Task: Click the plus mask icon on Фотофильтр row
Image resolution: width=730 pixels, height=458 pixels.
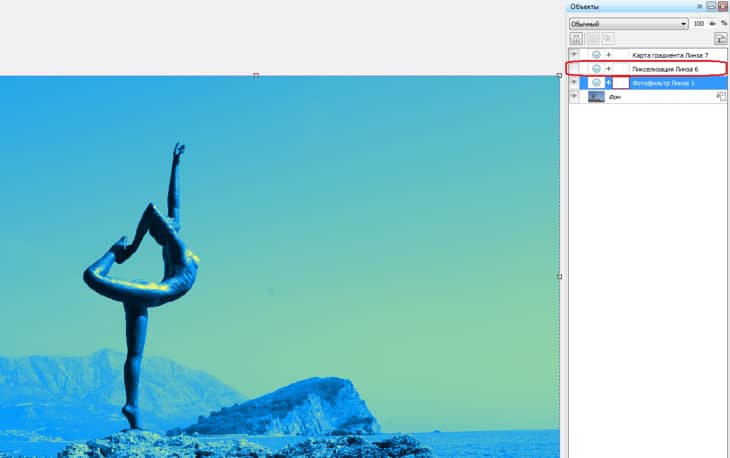Action: coord(609,82)
